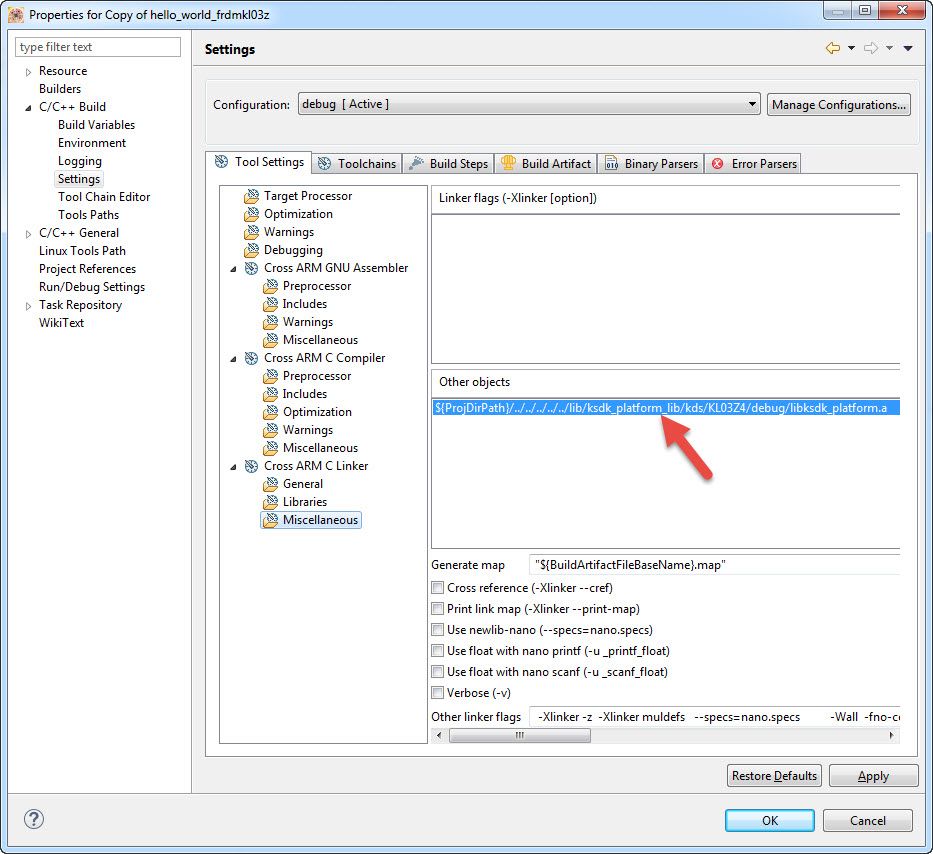Click the Cross ARM C Linker tool icon
Viewport: 933px width, 854px height.
[252, 466]
